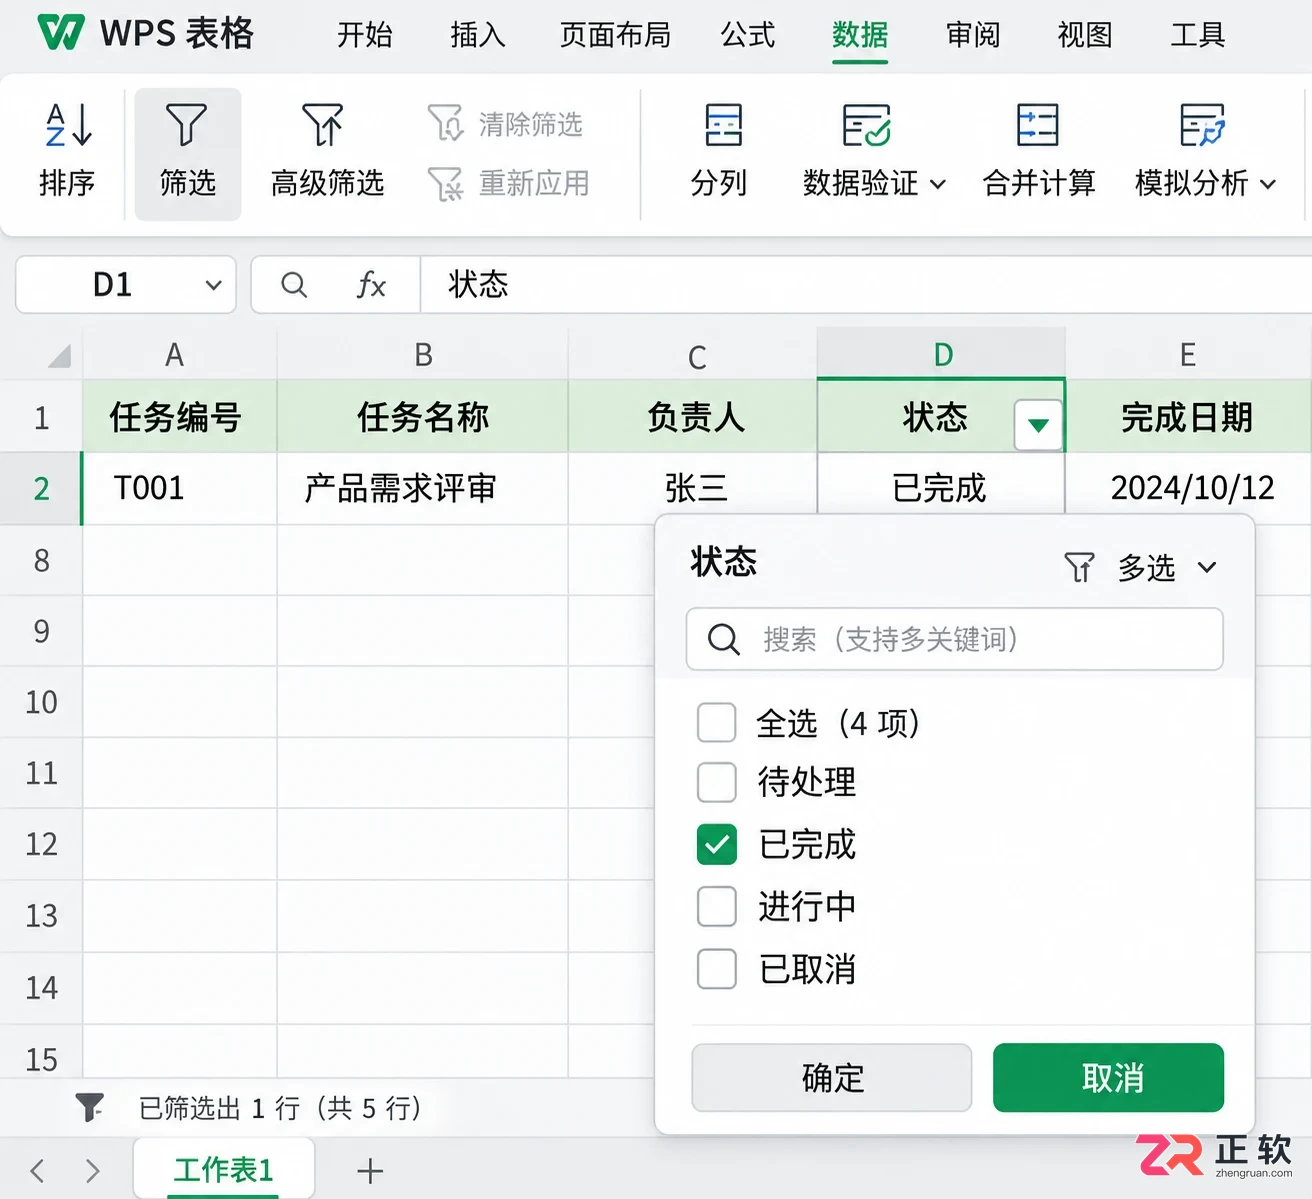Open the 页面布局 tab

615,35
